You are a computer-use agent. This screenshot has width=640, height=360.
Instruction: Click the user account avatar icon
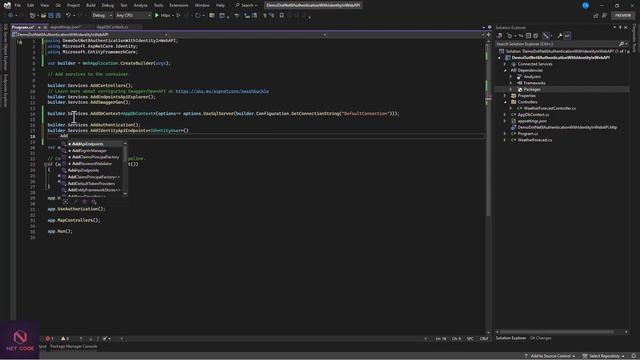[586, 5]
